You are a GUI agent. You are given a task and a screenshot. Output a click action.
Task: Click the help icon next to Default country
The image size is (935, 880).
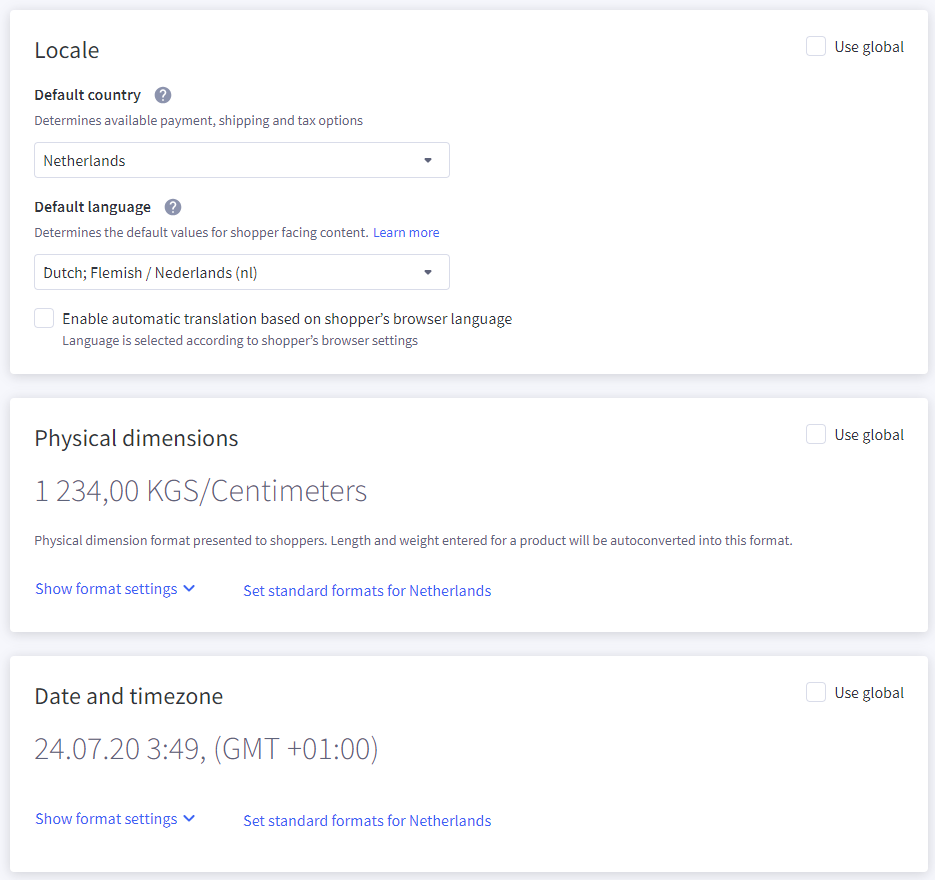click(x=162, y=95)
